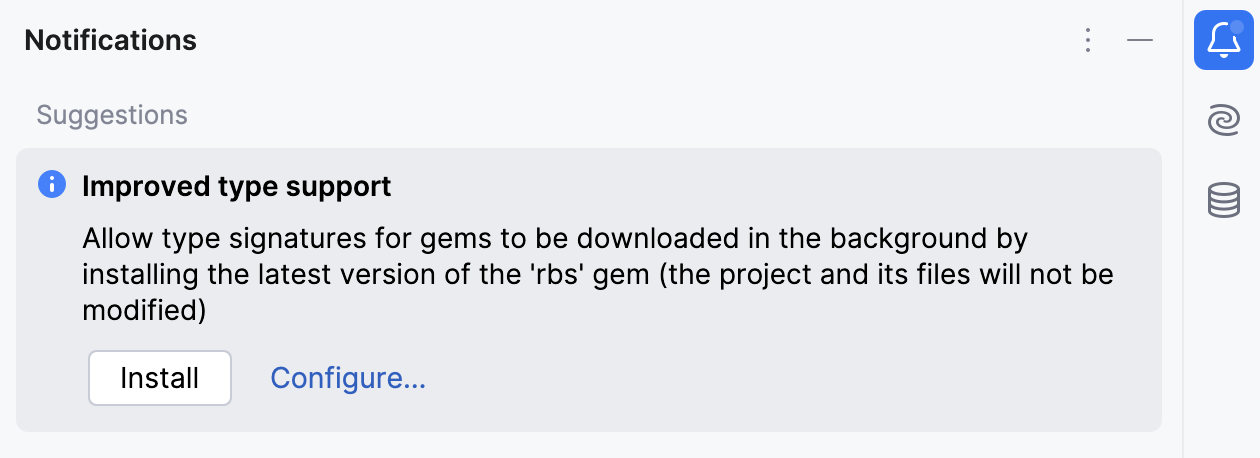The image size is (1260, 458).
Task: Click the blue unread dot on bell
Action: [x=1236, y=28]
